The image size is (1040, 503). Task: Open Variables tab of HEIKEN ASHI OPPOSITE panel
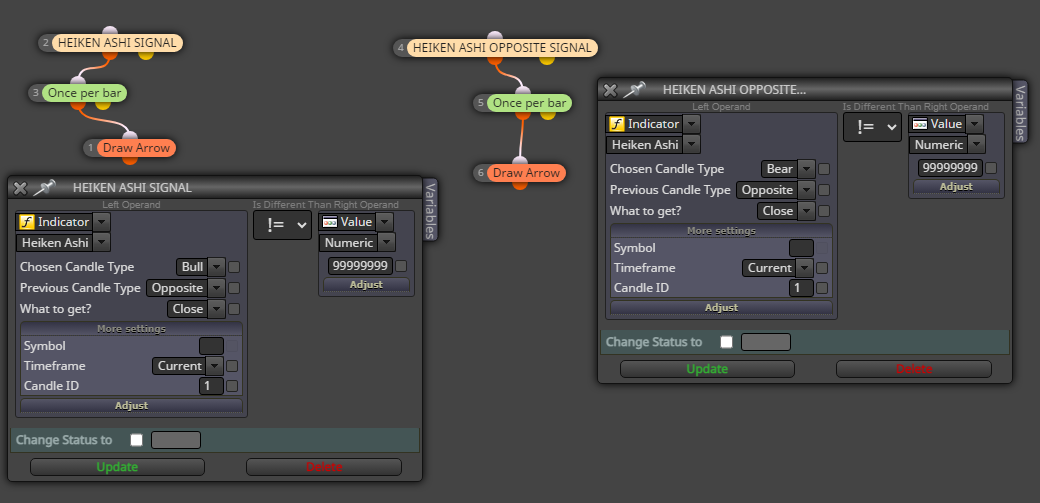1020,111
